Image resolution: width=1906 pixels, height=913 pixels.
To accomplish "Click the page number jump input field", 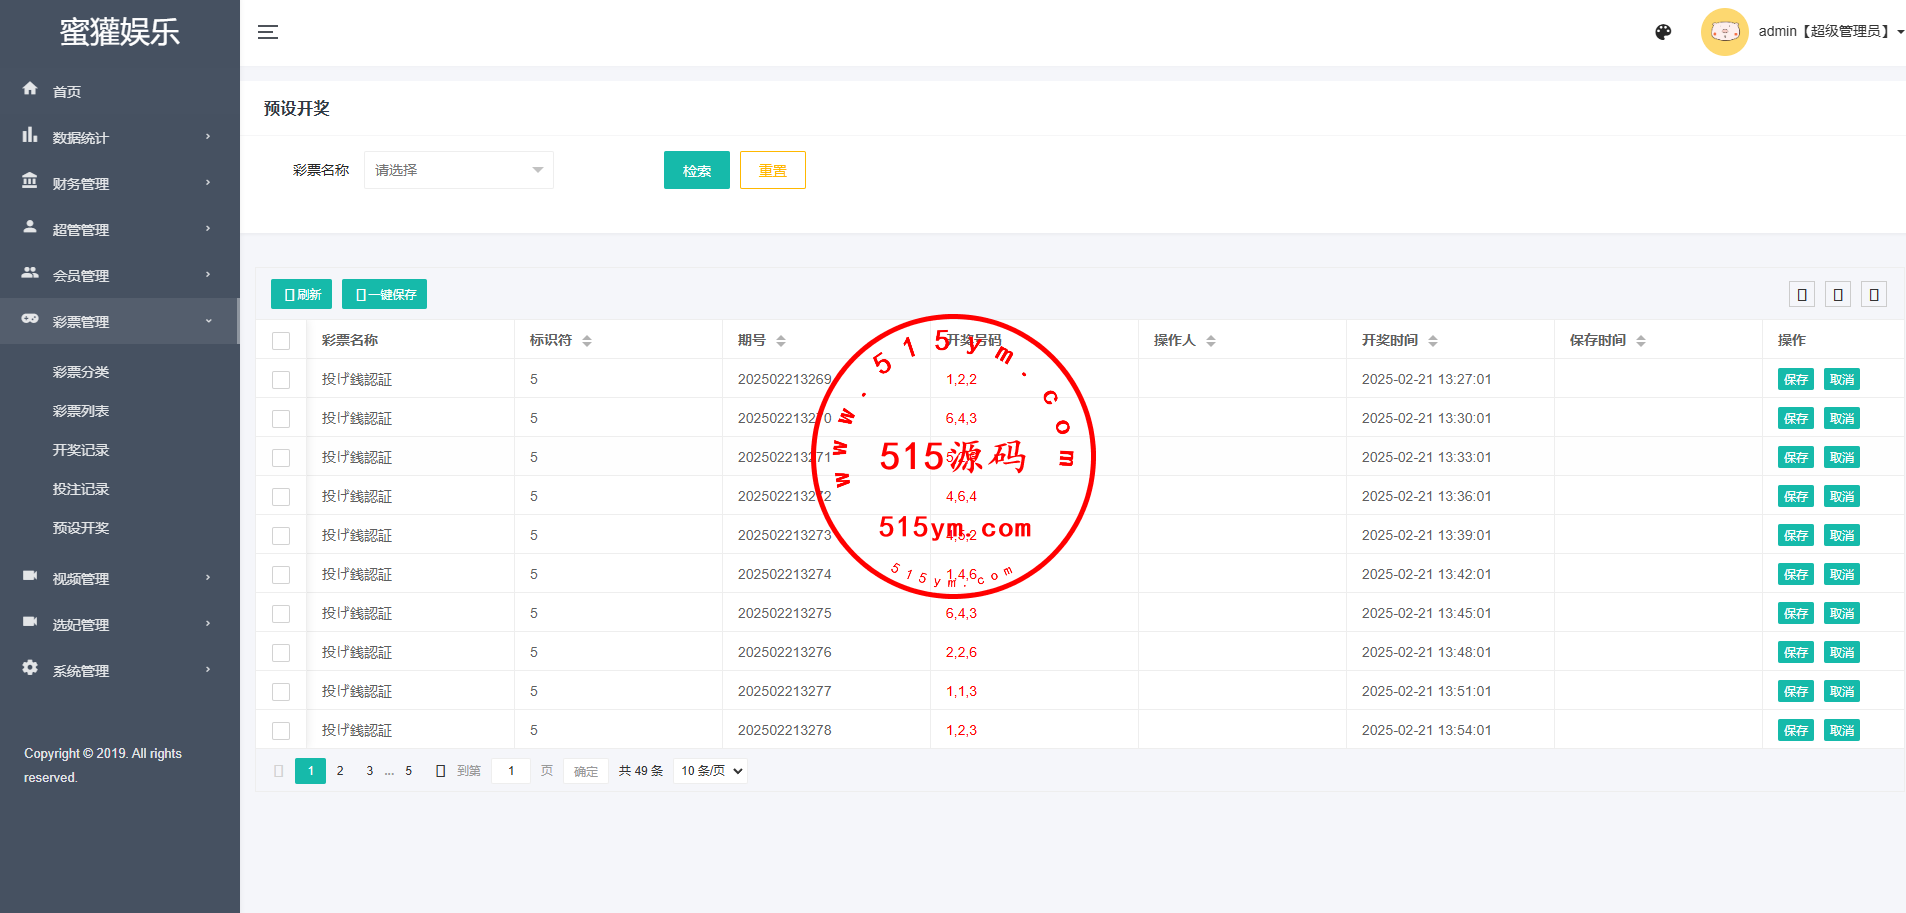I will [511, 771].
